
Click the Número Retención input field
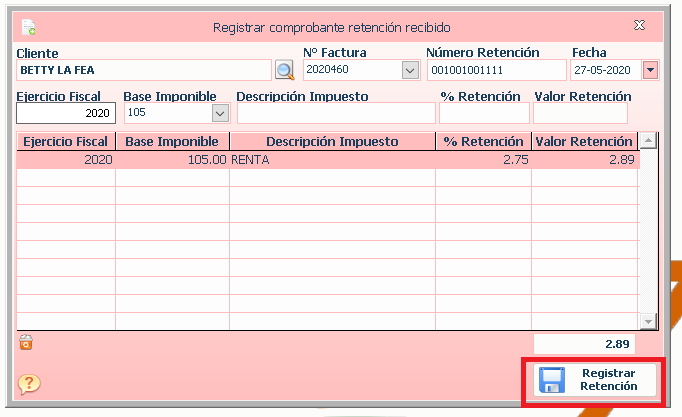[x=496, y=70]
